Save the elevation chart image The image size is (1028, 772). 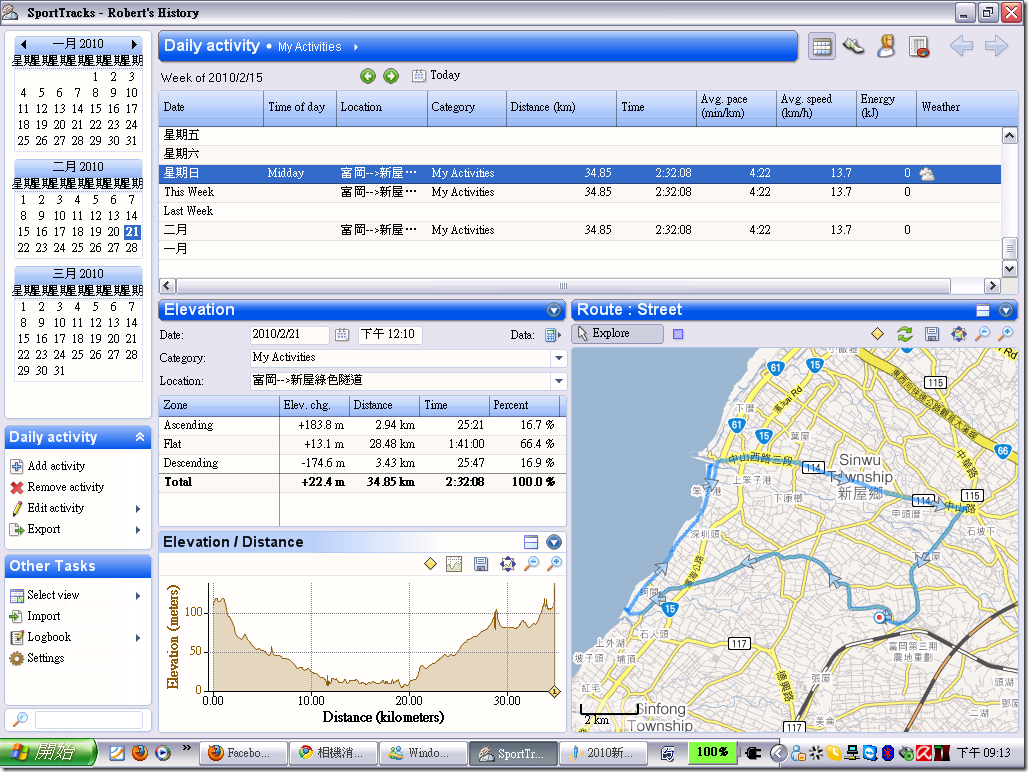pos(481,564)
